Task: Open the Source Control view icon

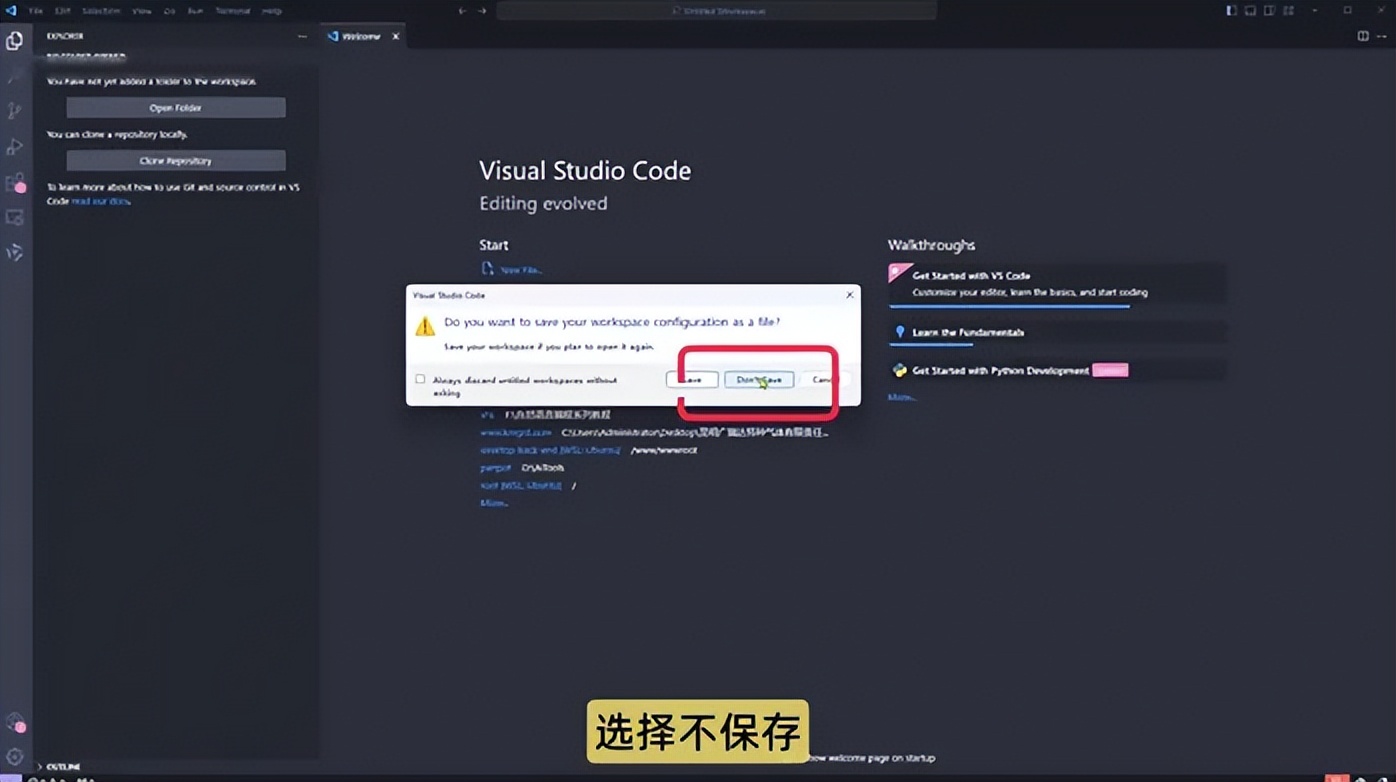Action: pos(15,111)
